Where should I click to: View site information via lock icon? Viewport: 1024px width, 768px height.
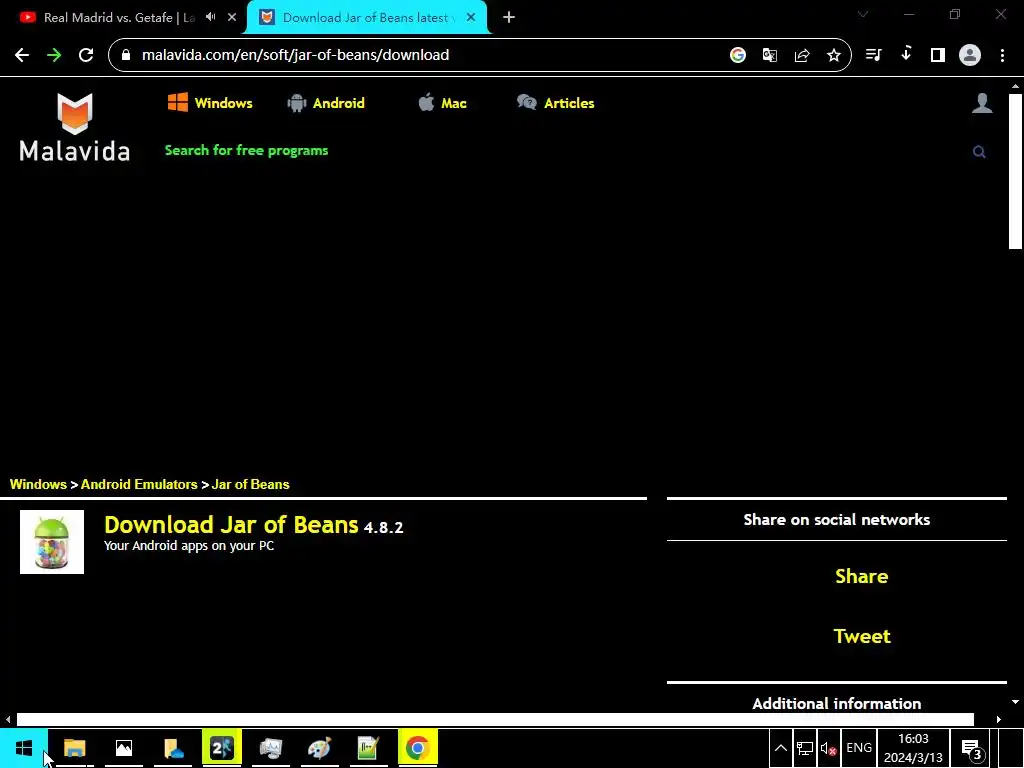[126, 55]
